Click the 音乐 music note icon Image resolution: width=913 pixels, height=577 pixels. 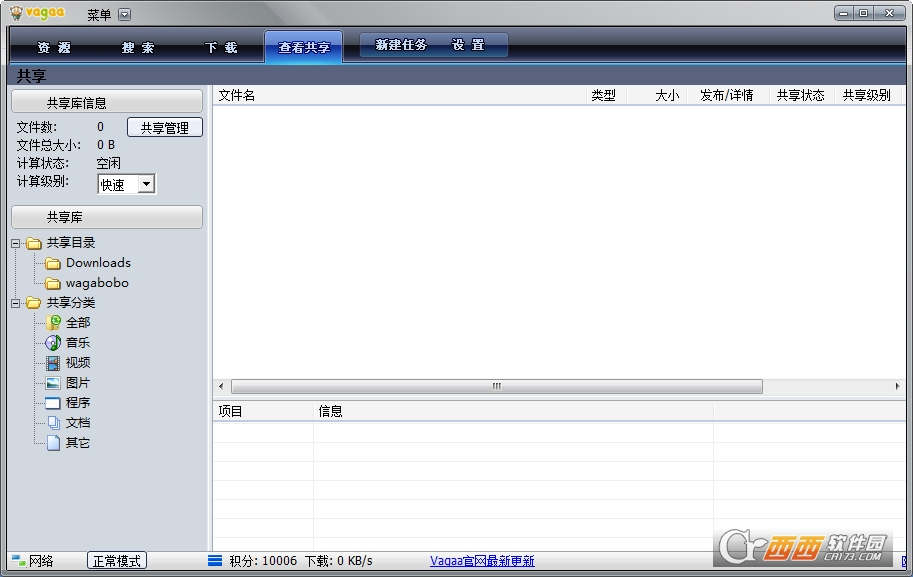53,342
